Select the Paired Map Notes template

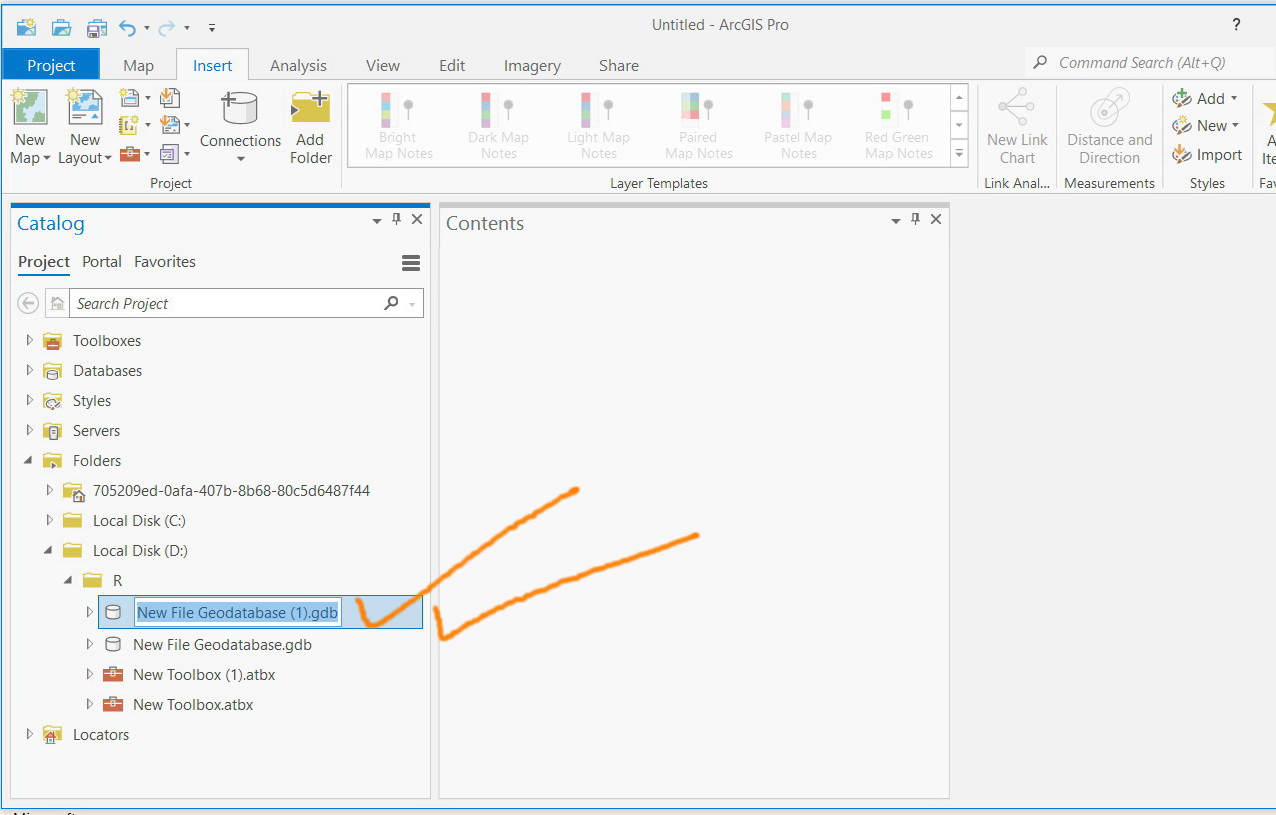pos(698,125)
